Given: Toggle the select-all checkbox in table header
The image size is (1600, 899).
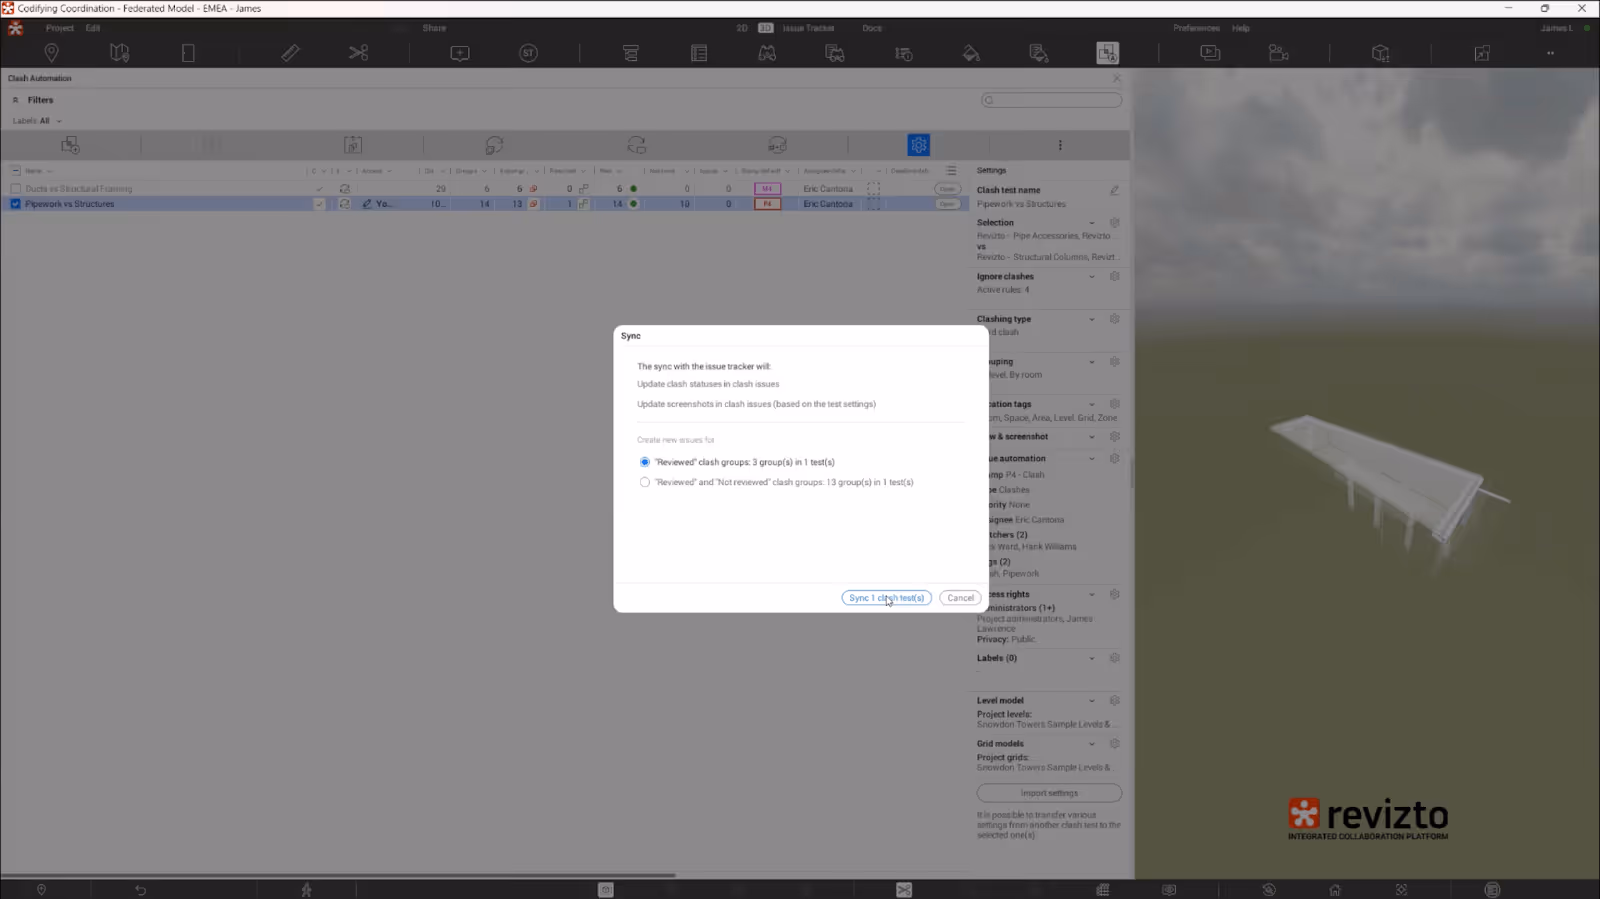Looking at the screenshot, I should click(x=15, y=171).
